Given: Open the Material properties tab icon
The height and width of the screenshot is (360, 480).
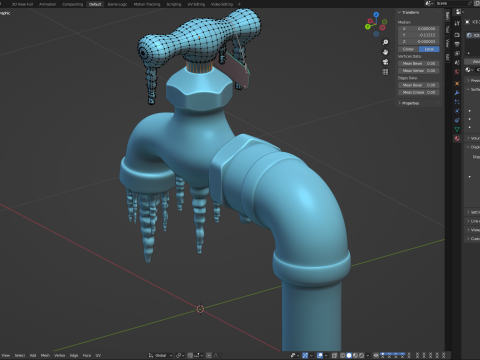Looking at the screenshot, I should pyautogui.click(x=457, y=138).
